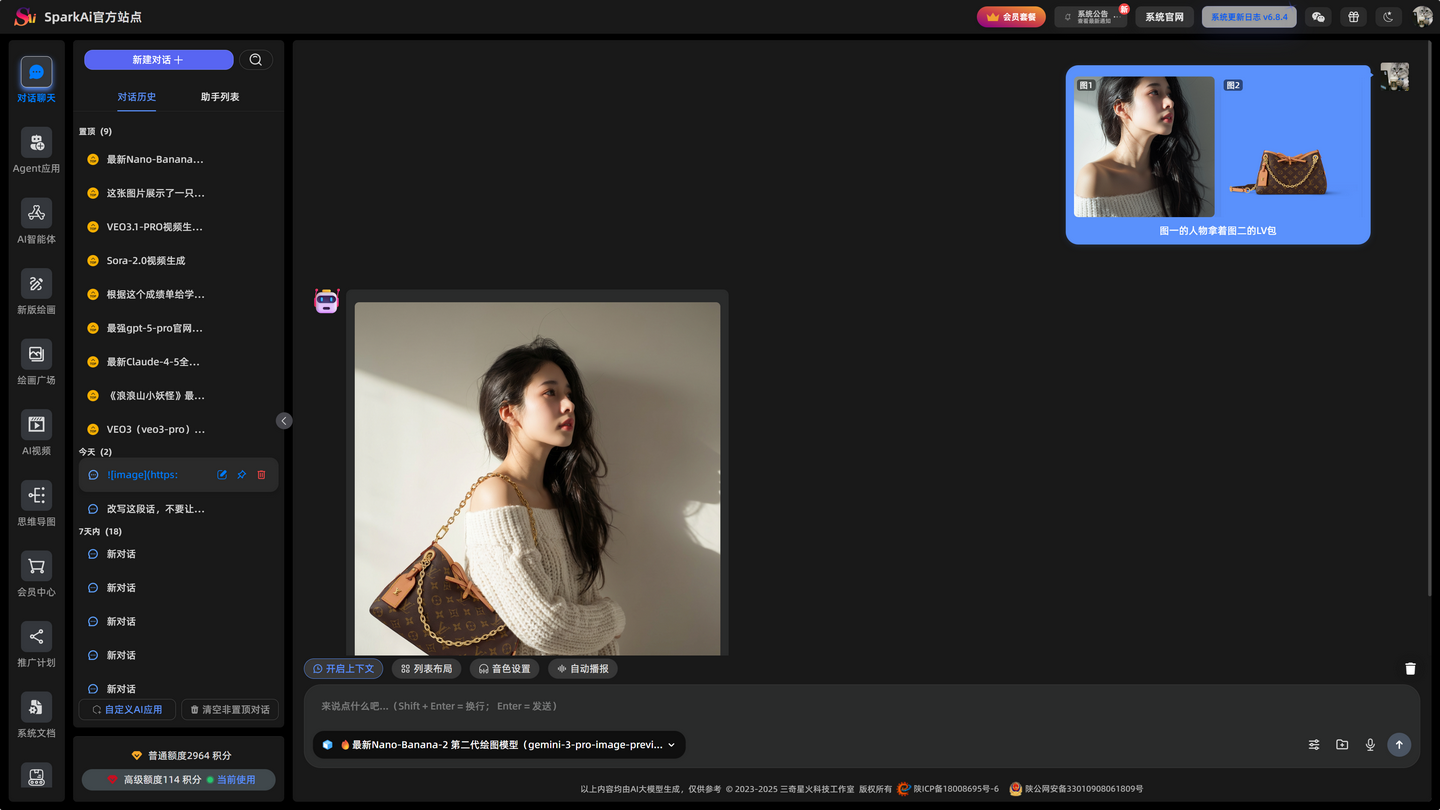Open 会员中心 shopping cart icon
The width and height of the screenshot is (1440, 810).
pyautogui.click(x=36, y=566)
